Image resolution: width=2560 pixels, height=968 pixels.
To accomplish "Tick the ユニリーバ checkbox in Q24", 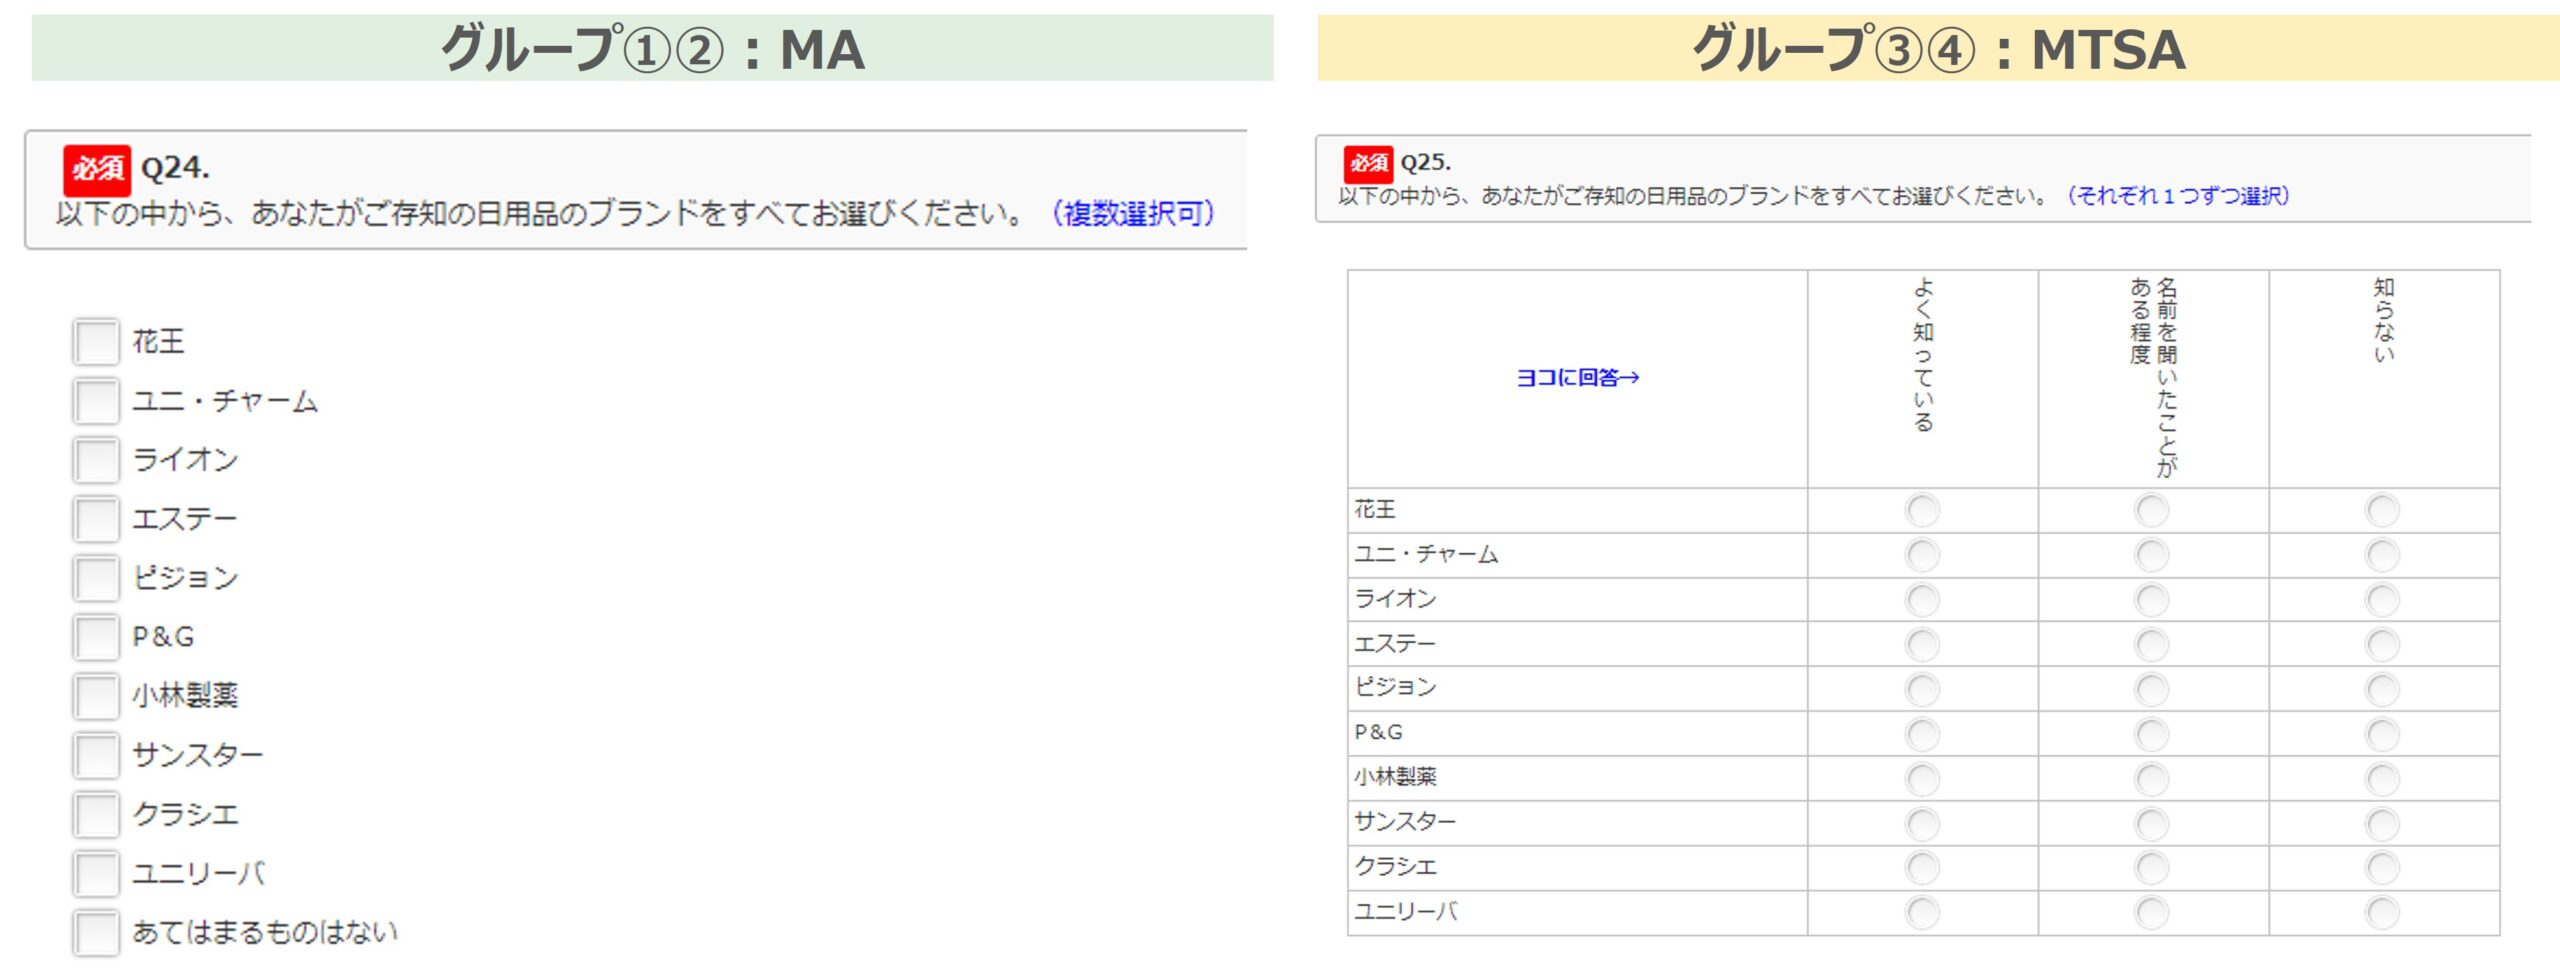I will tap(96, 873).
